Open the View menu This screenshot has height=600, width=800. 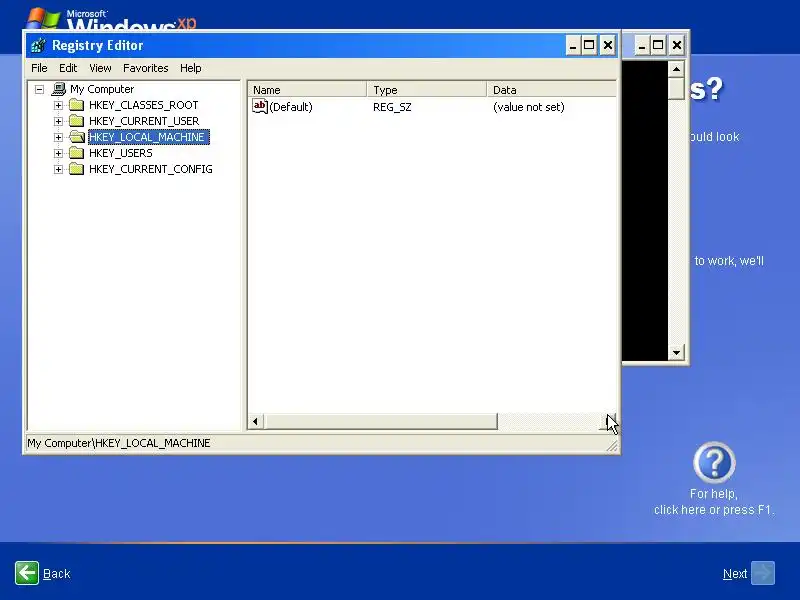pyautogui.click(x=100, y=68)
